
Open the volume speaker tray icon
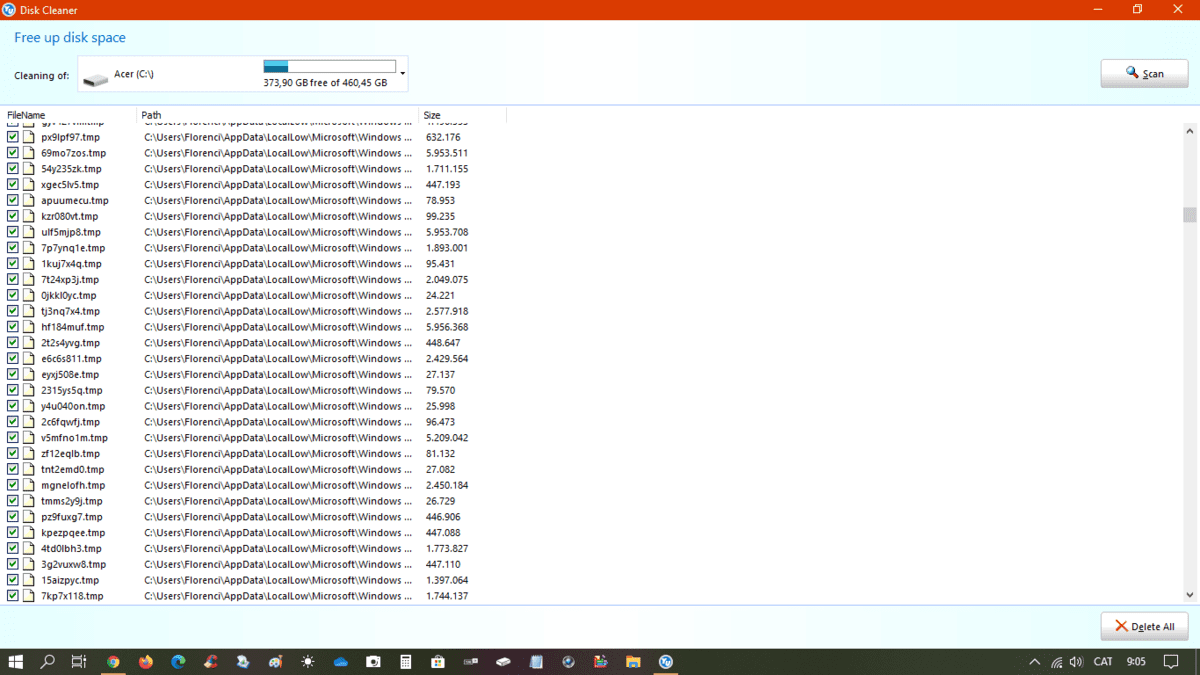[x=1076, y=662]
